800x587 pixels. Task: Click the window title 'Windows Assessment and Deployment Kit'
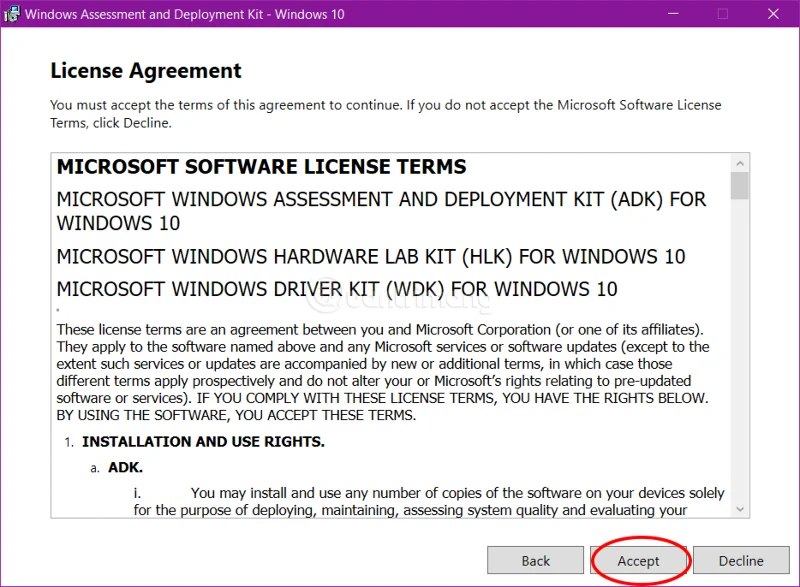point(185,14)
